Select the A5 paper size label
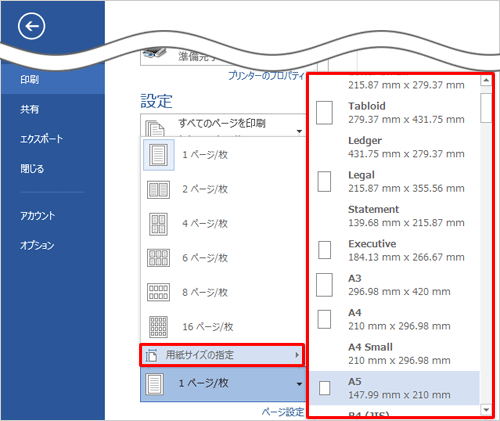 pos(355,381)
